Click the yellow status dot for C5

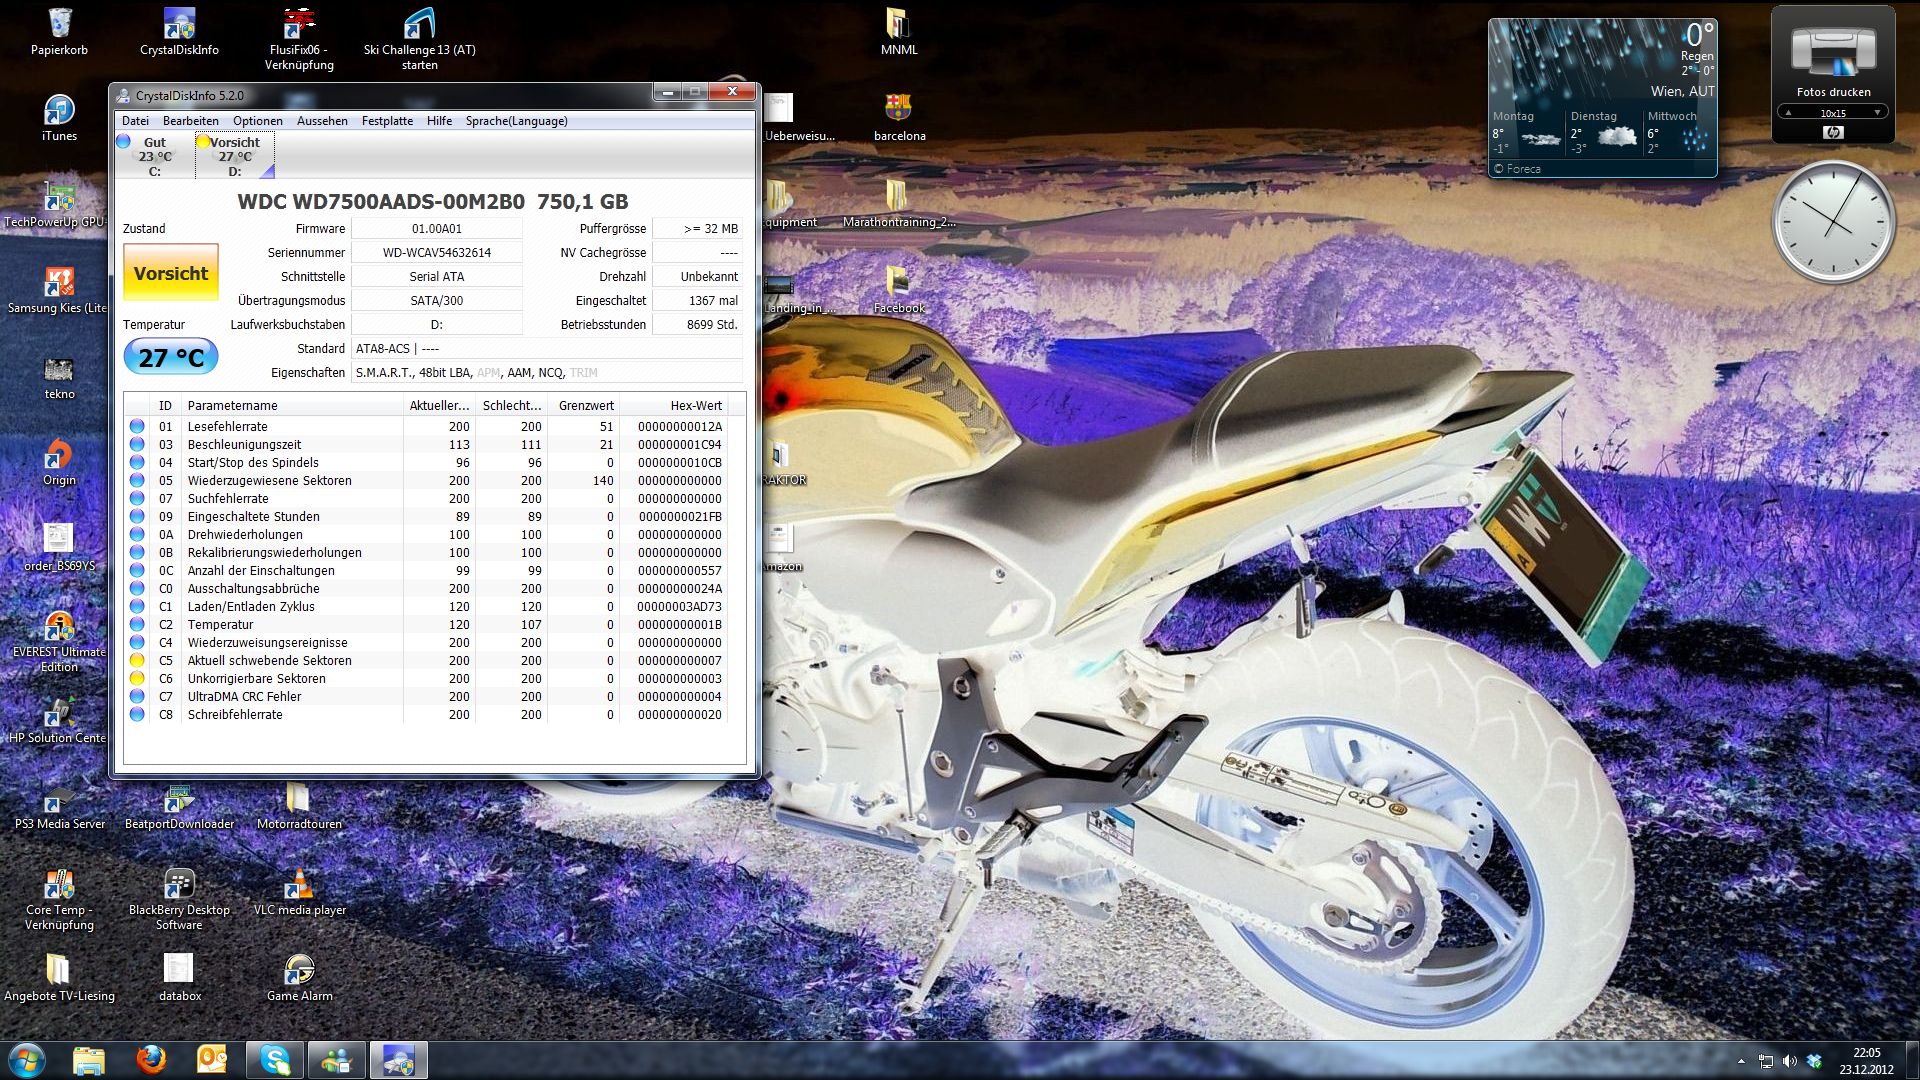137,661
